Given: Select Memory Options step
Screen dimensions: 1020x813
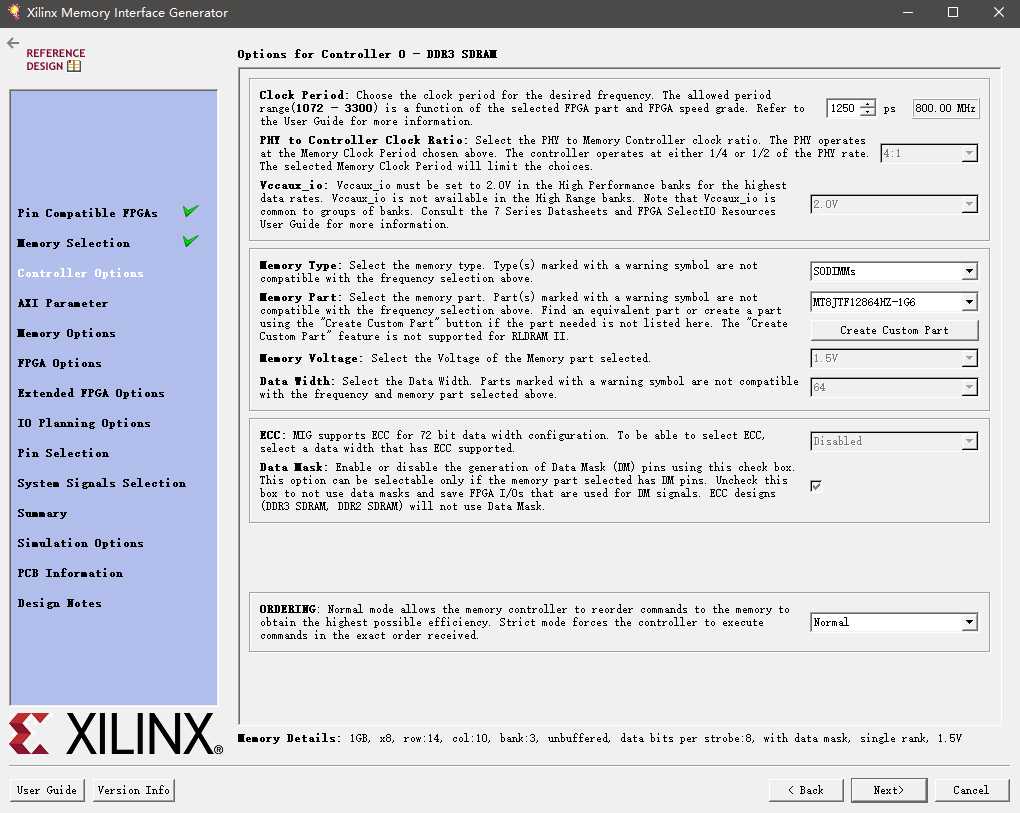Looking at the screenshot, I should coord(66,333).
